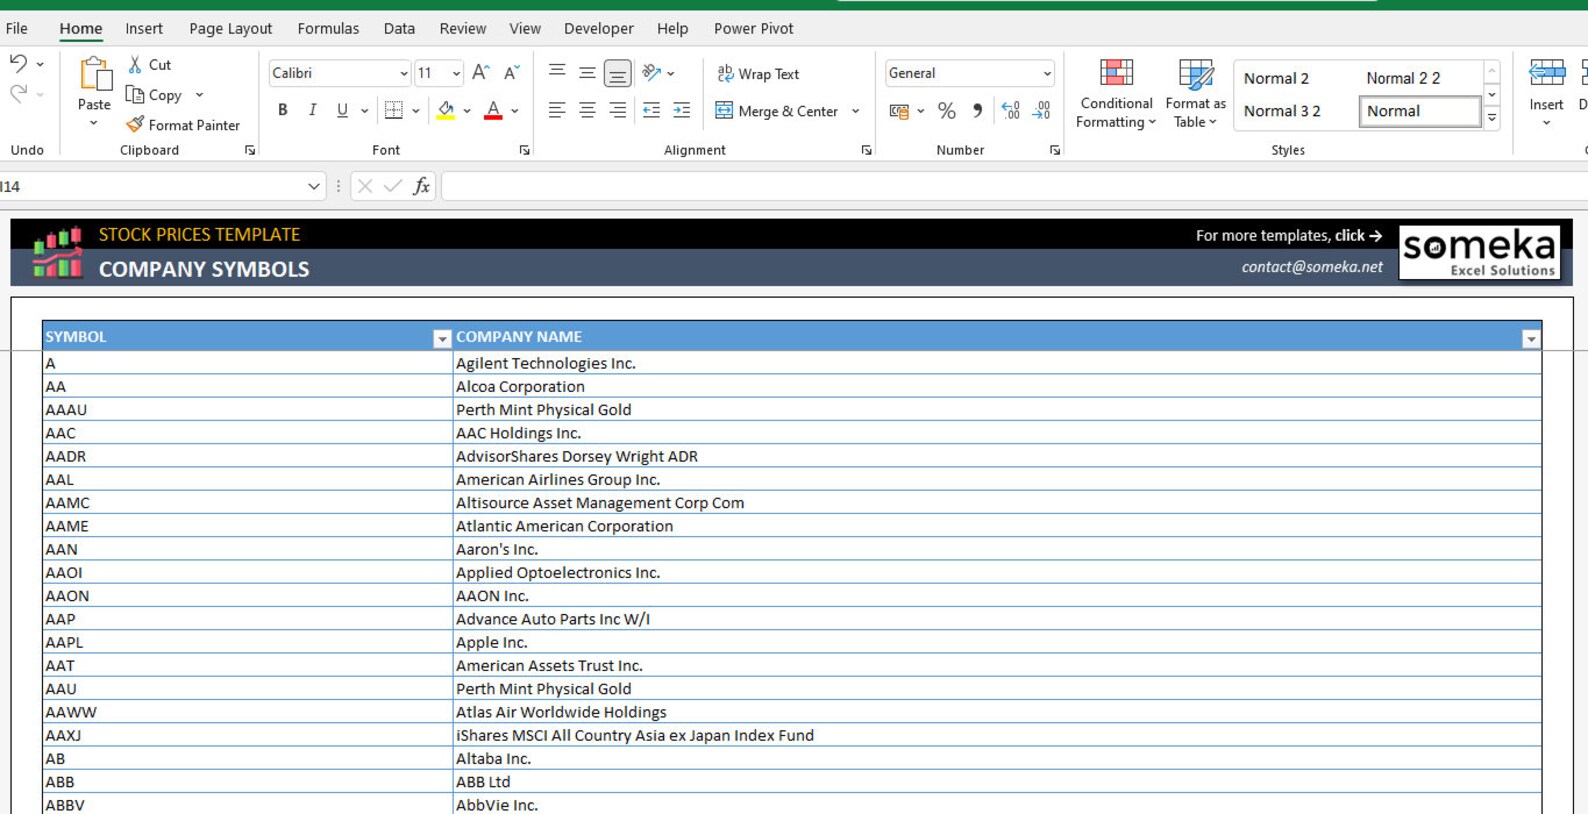1588x814 pixels.
Task: Open the General number format dropdown
Action: (x=1047, y=74)
